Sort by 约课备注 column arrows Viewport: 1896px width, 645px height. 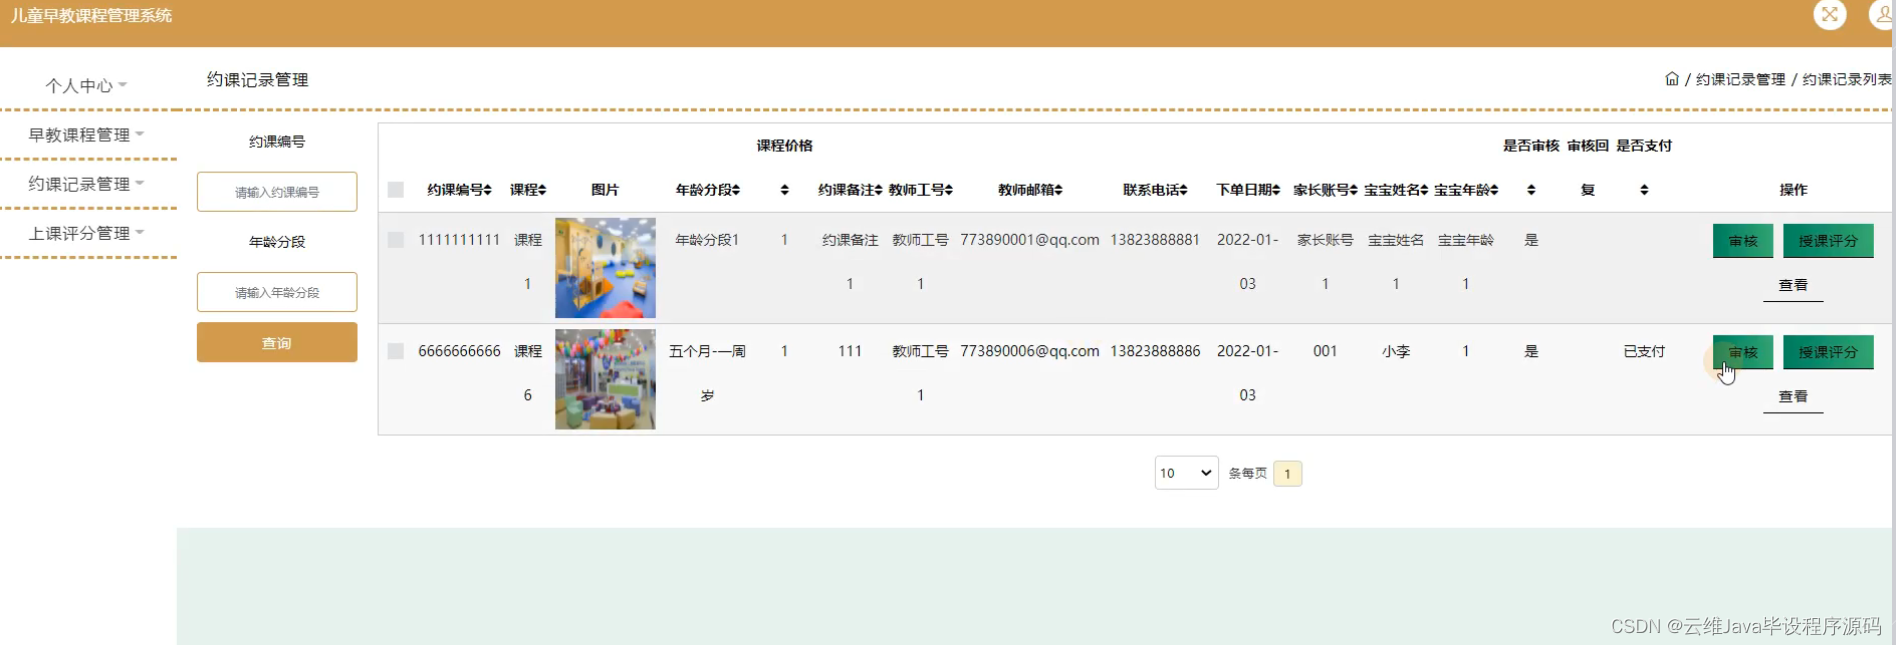(879, 190)
